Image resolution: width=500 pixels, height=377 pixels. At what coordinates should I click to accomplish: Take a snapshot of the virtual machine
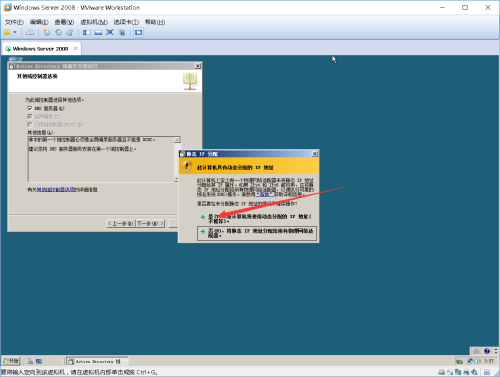tap(47, 32)
